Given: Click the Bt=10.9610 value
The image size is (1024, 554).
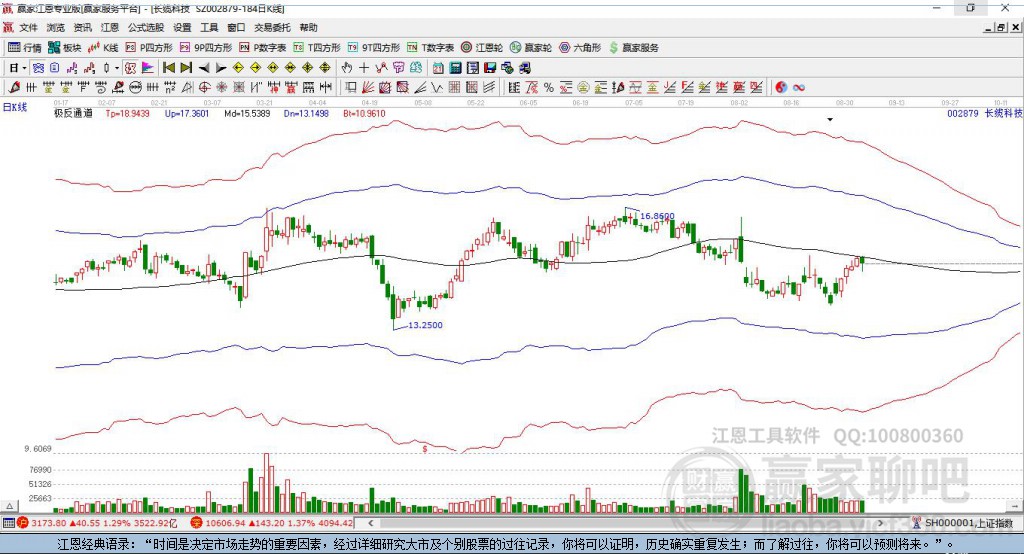Looking at the screenshot, I should (x=364, y=113).
